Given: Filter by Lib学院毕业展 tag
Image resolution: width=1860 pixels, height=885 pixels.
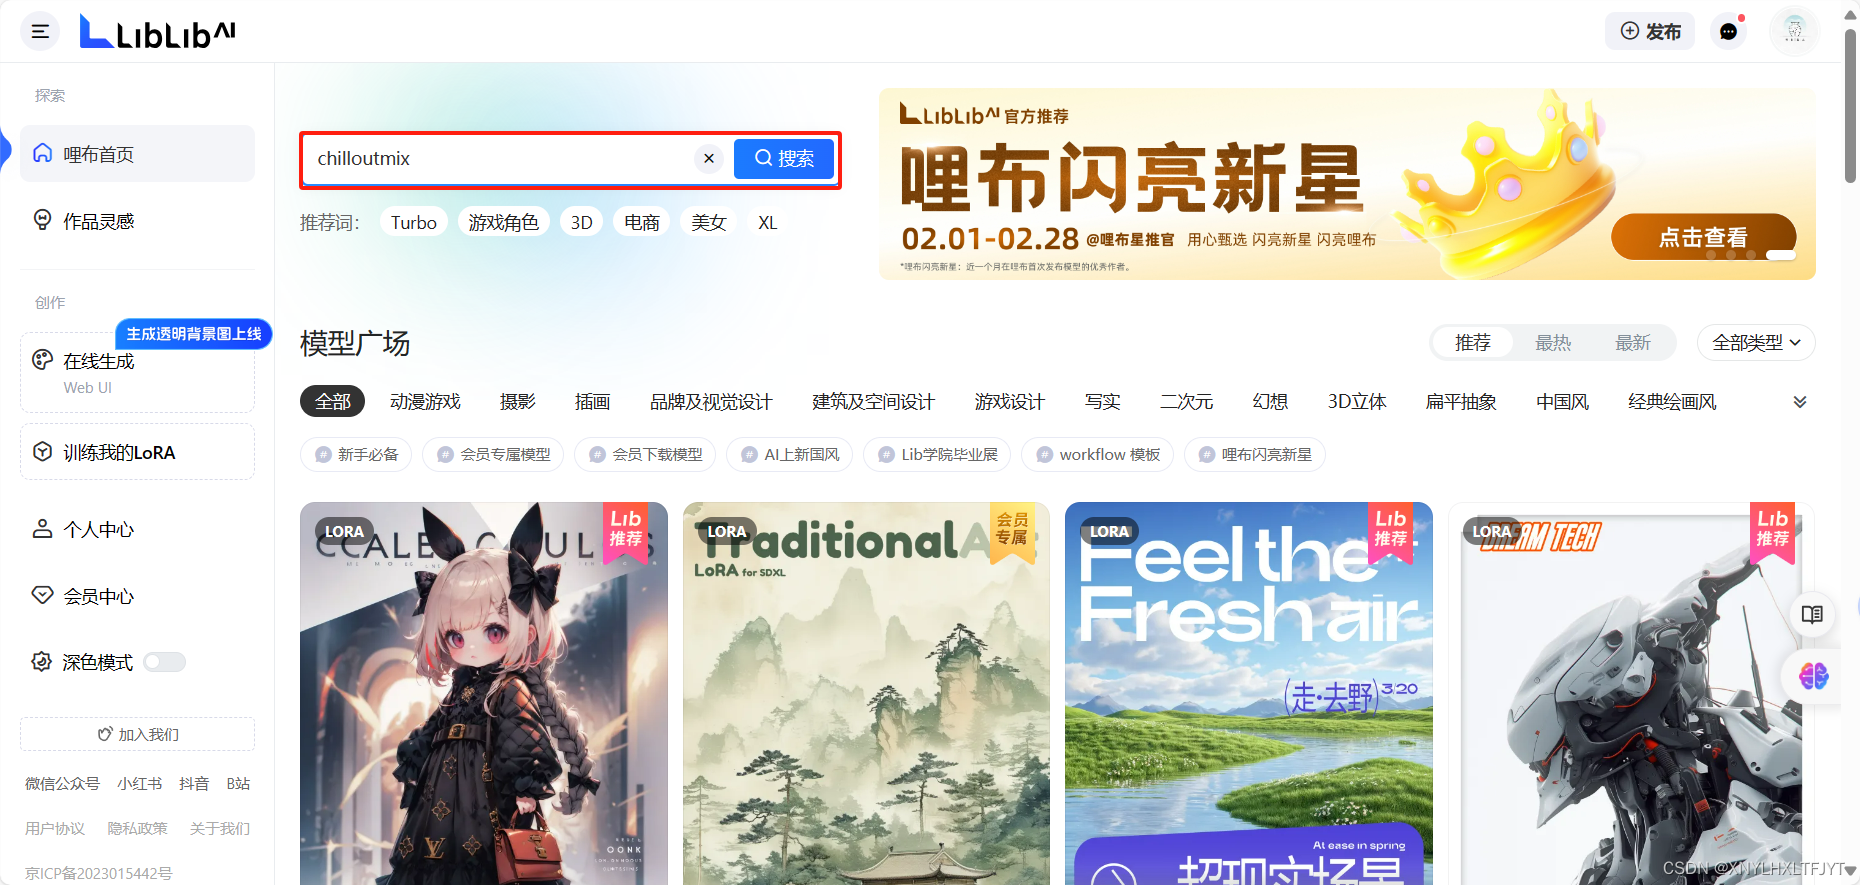Looking at the screenshot, I should (x=937, y=454).
